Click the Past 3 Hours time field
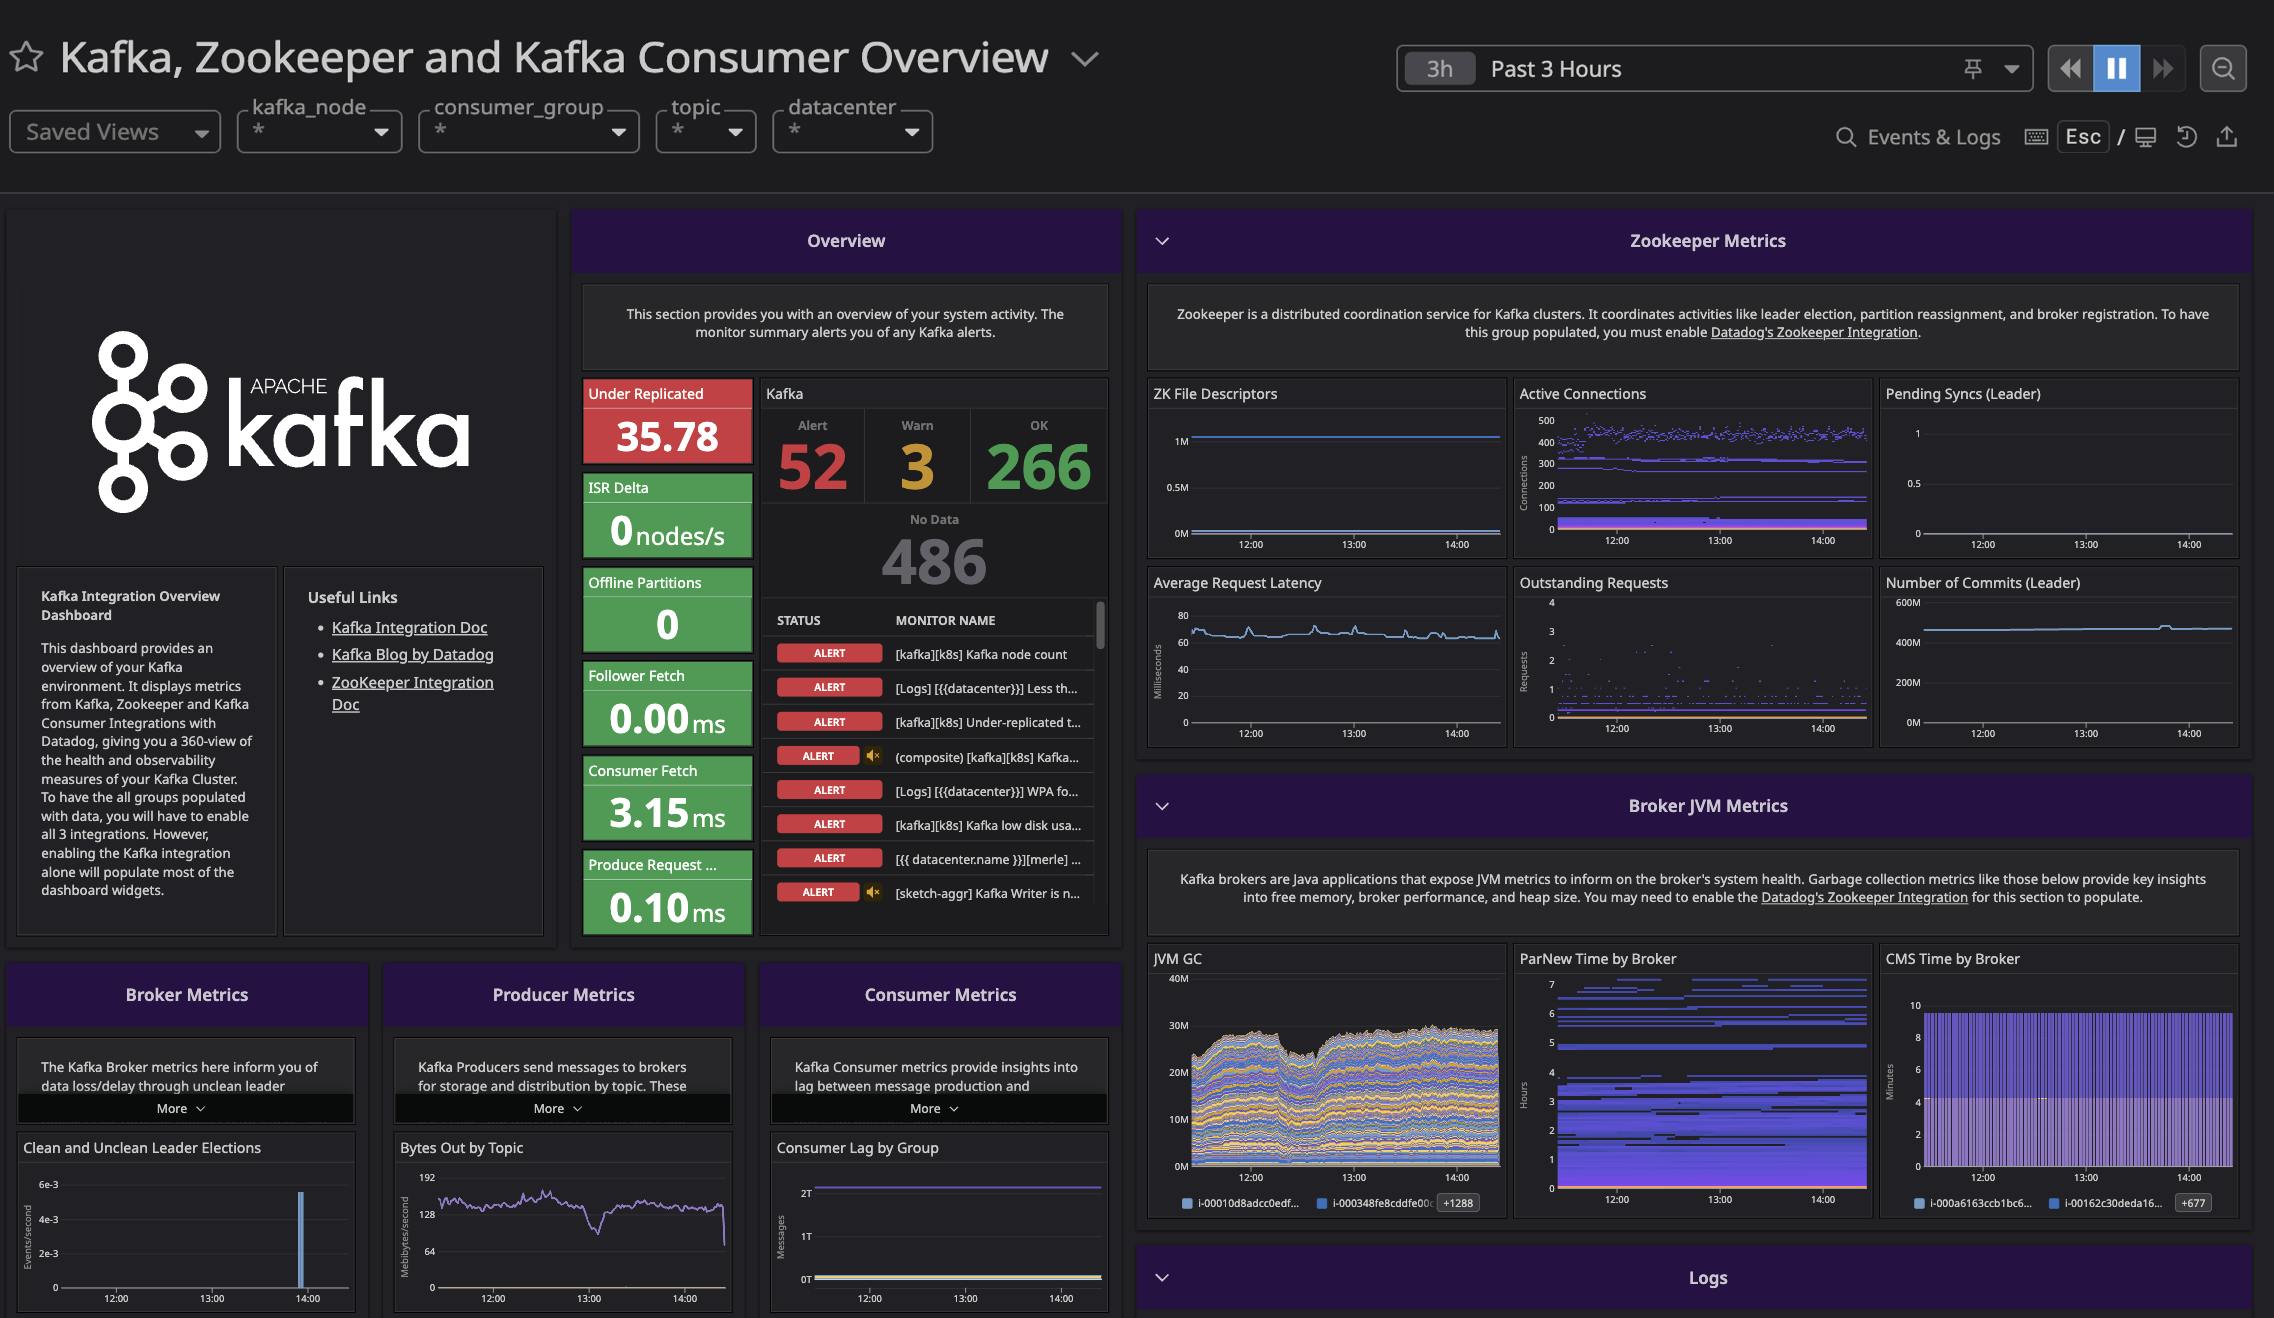This screenshot has width=2274, height=1318. click(x=1714, y=69)
